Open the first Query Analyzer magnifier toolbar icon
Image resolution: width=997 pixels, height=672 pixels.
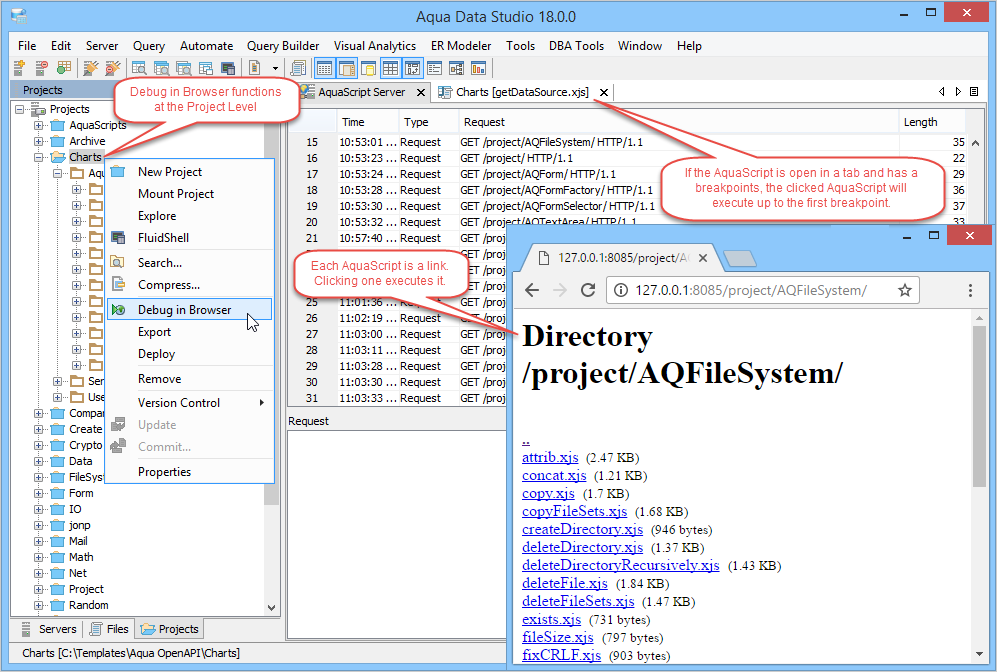tap(139, 67)
